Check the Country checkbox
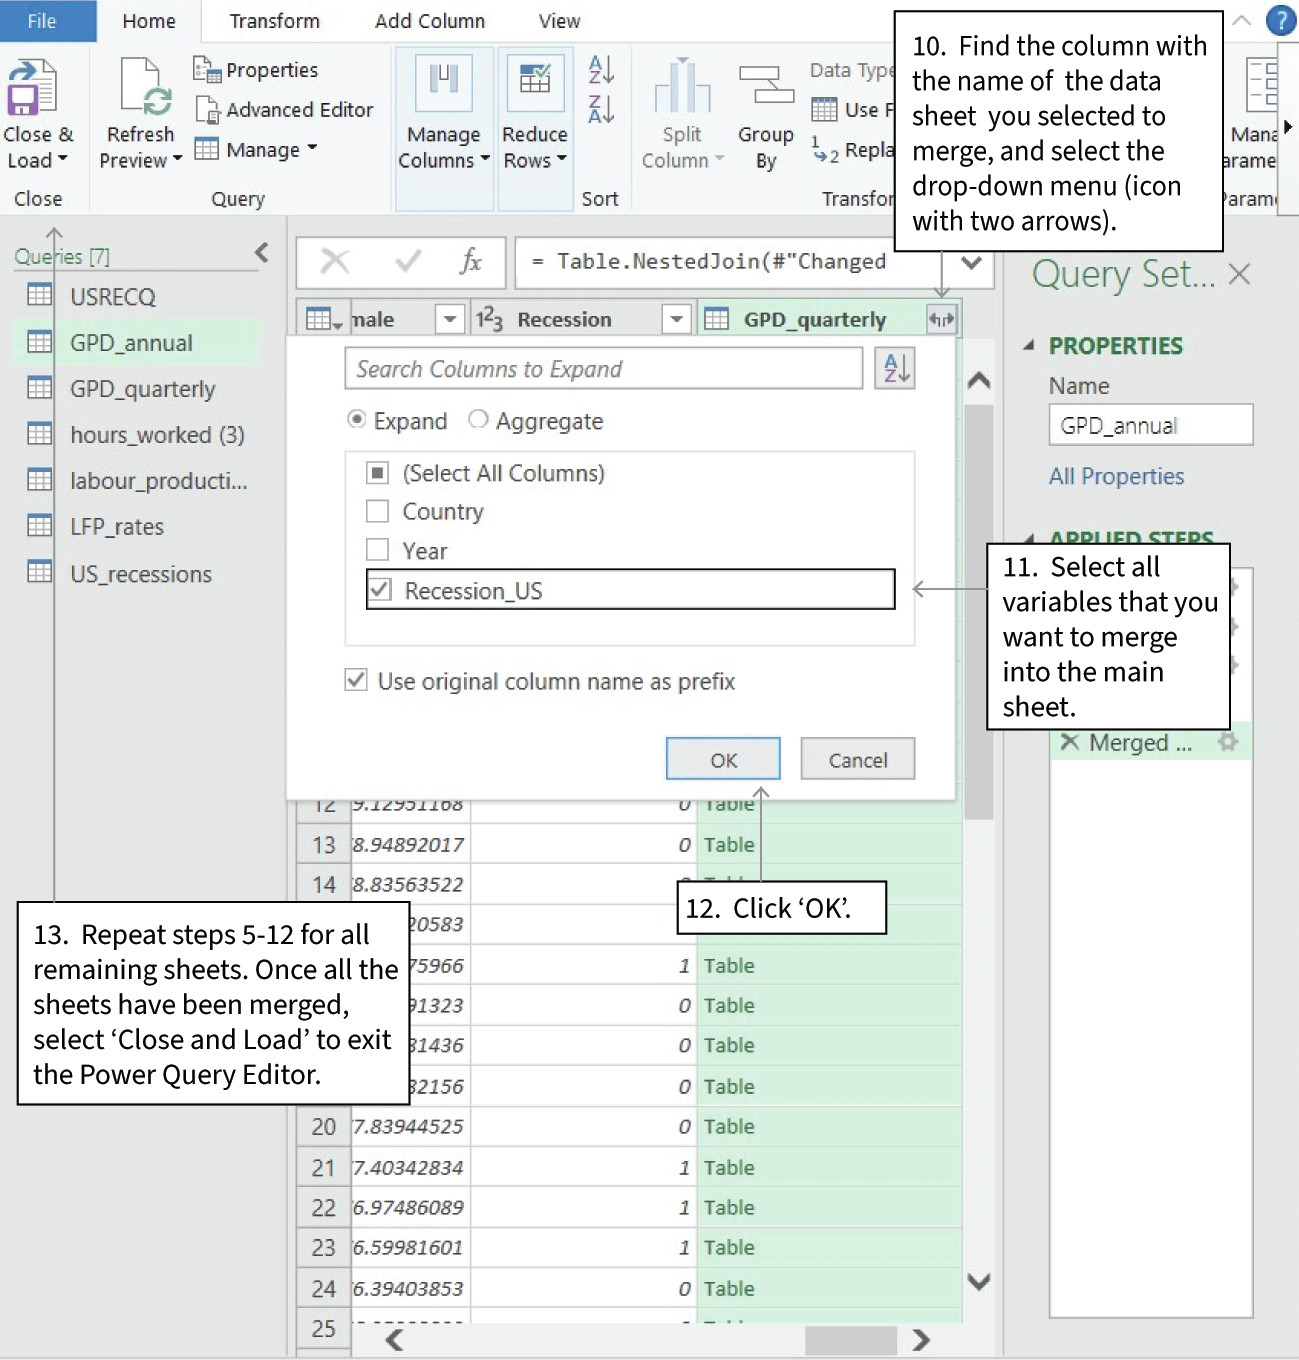This screenshot has width=1299, height=1360. click(378, 511)
